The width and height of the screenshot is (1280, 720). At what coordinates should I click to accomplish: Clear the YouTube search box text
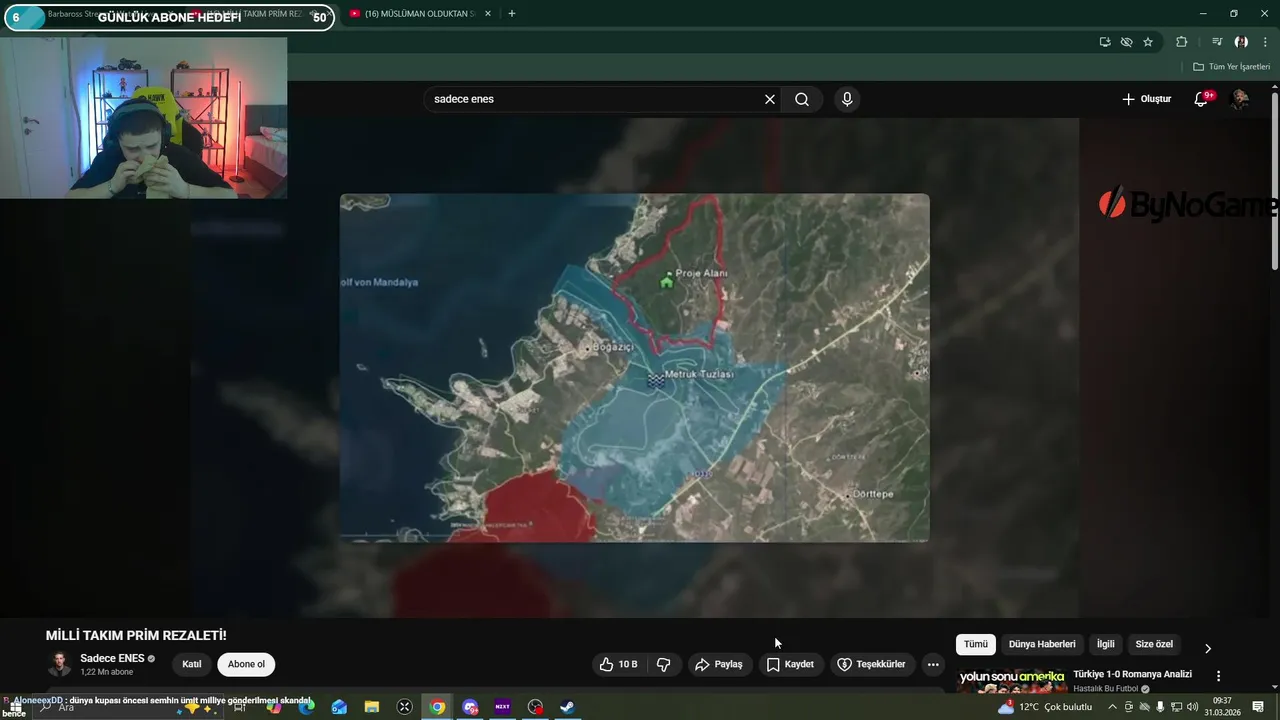point(770,99)
